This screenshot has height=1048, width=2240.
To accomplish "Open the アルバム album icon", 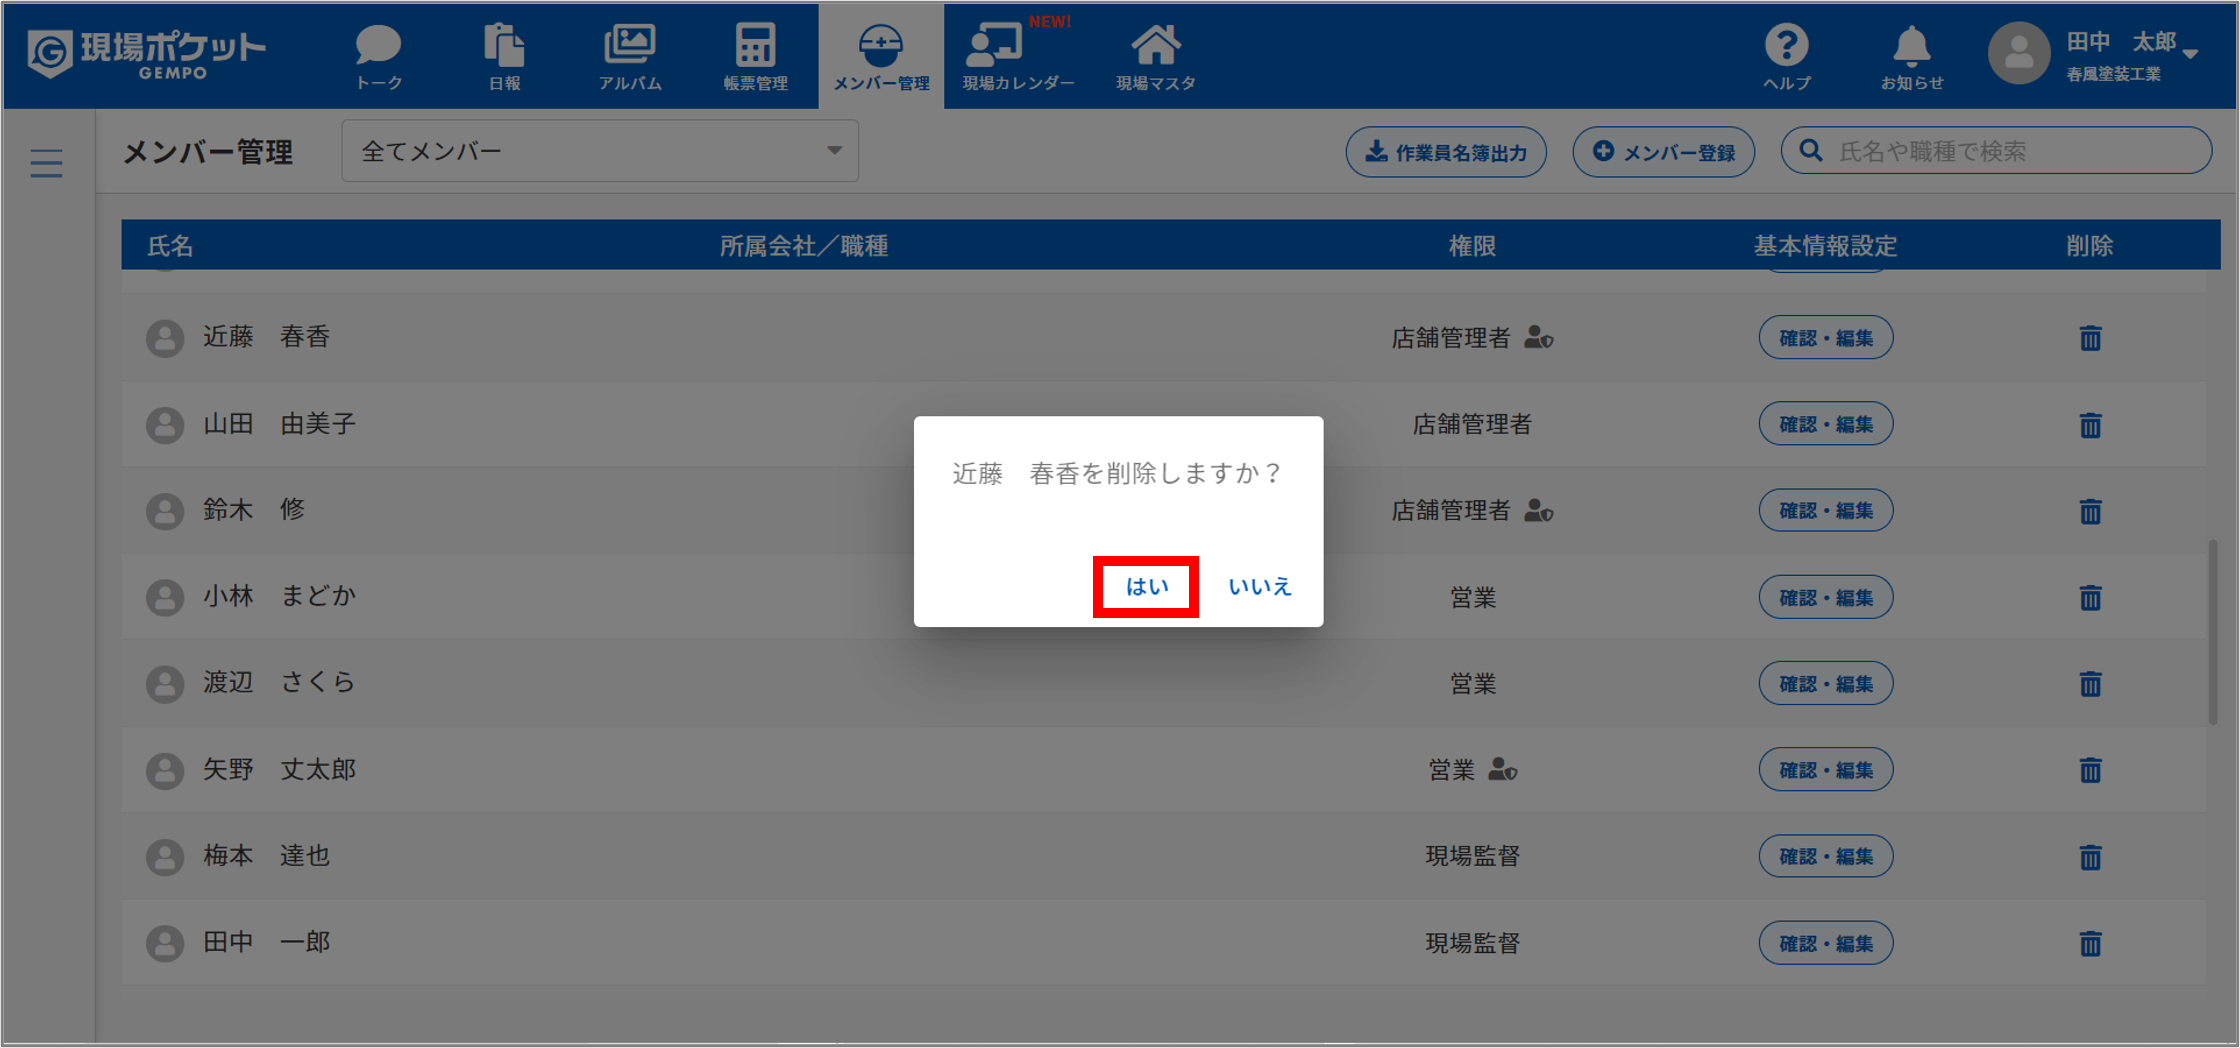I will pyautogui.click(x=630, y=57).
